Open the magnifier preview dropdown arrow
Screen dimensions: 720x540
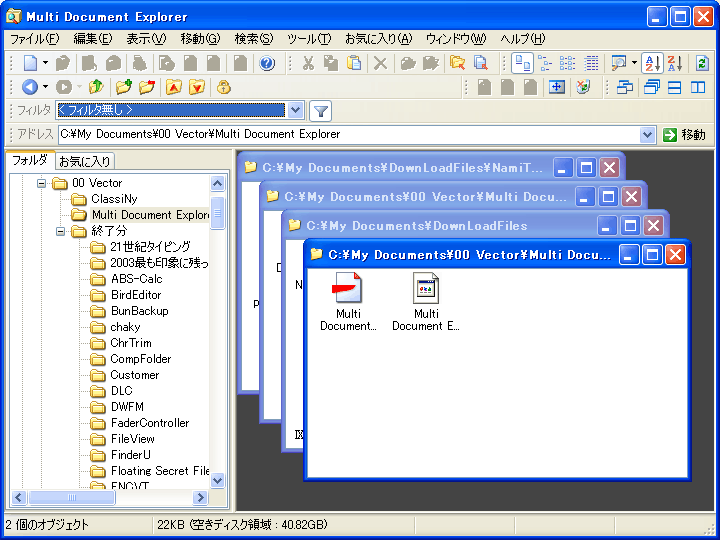[634, 63]
